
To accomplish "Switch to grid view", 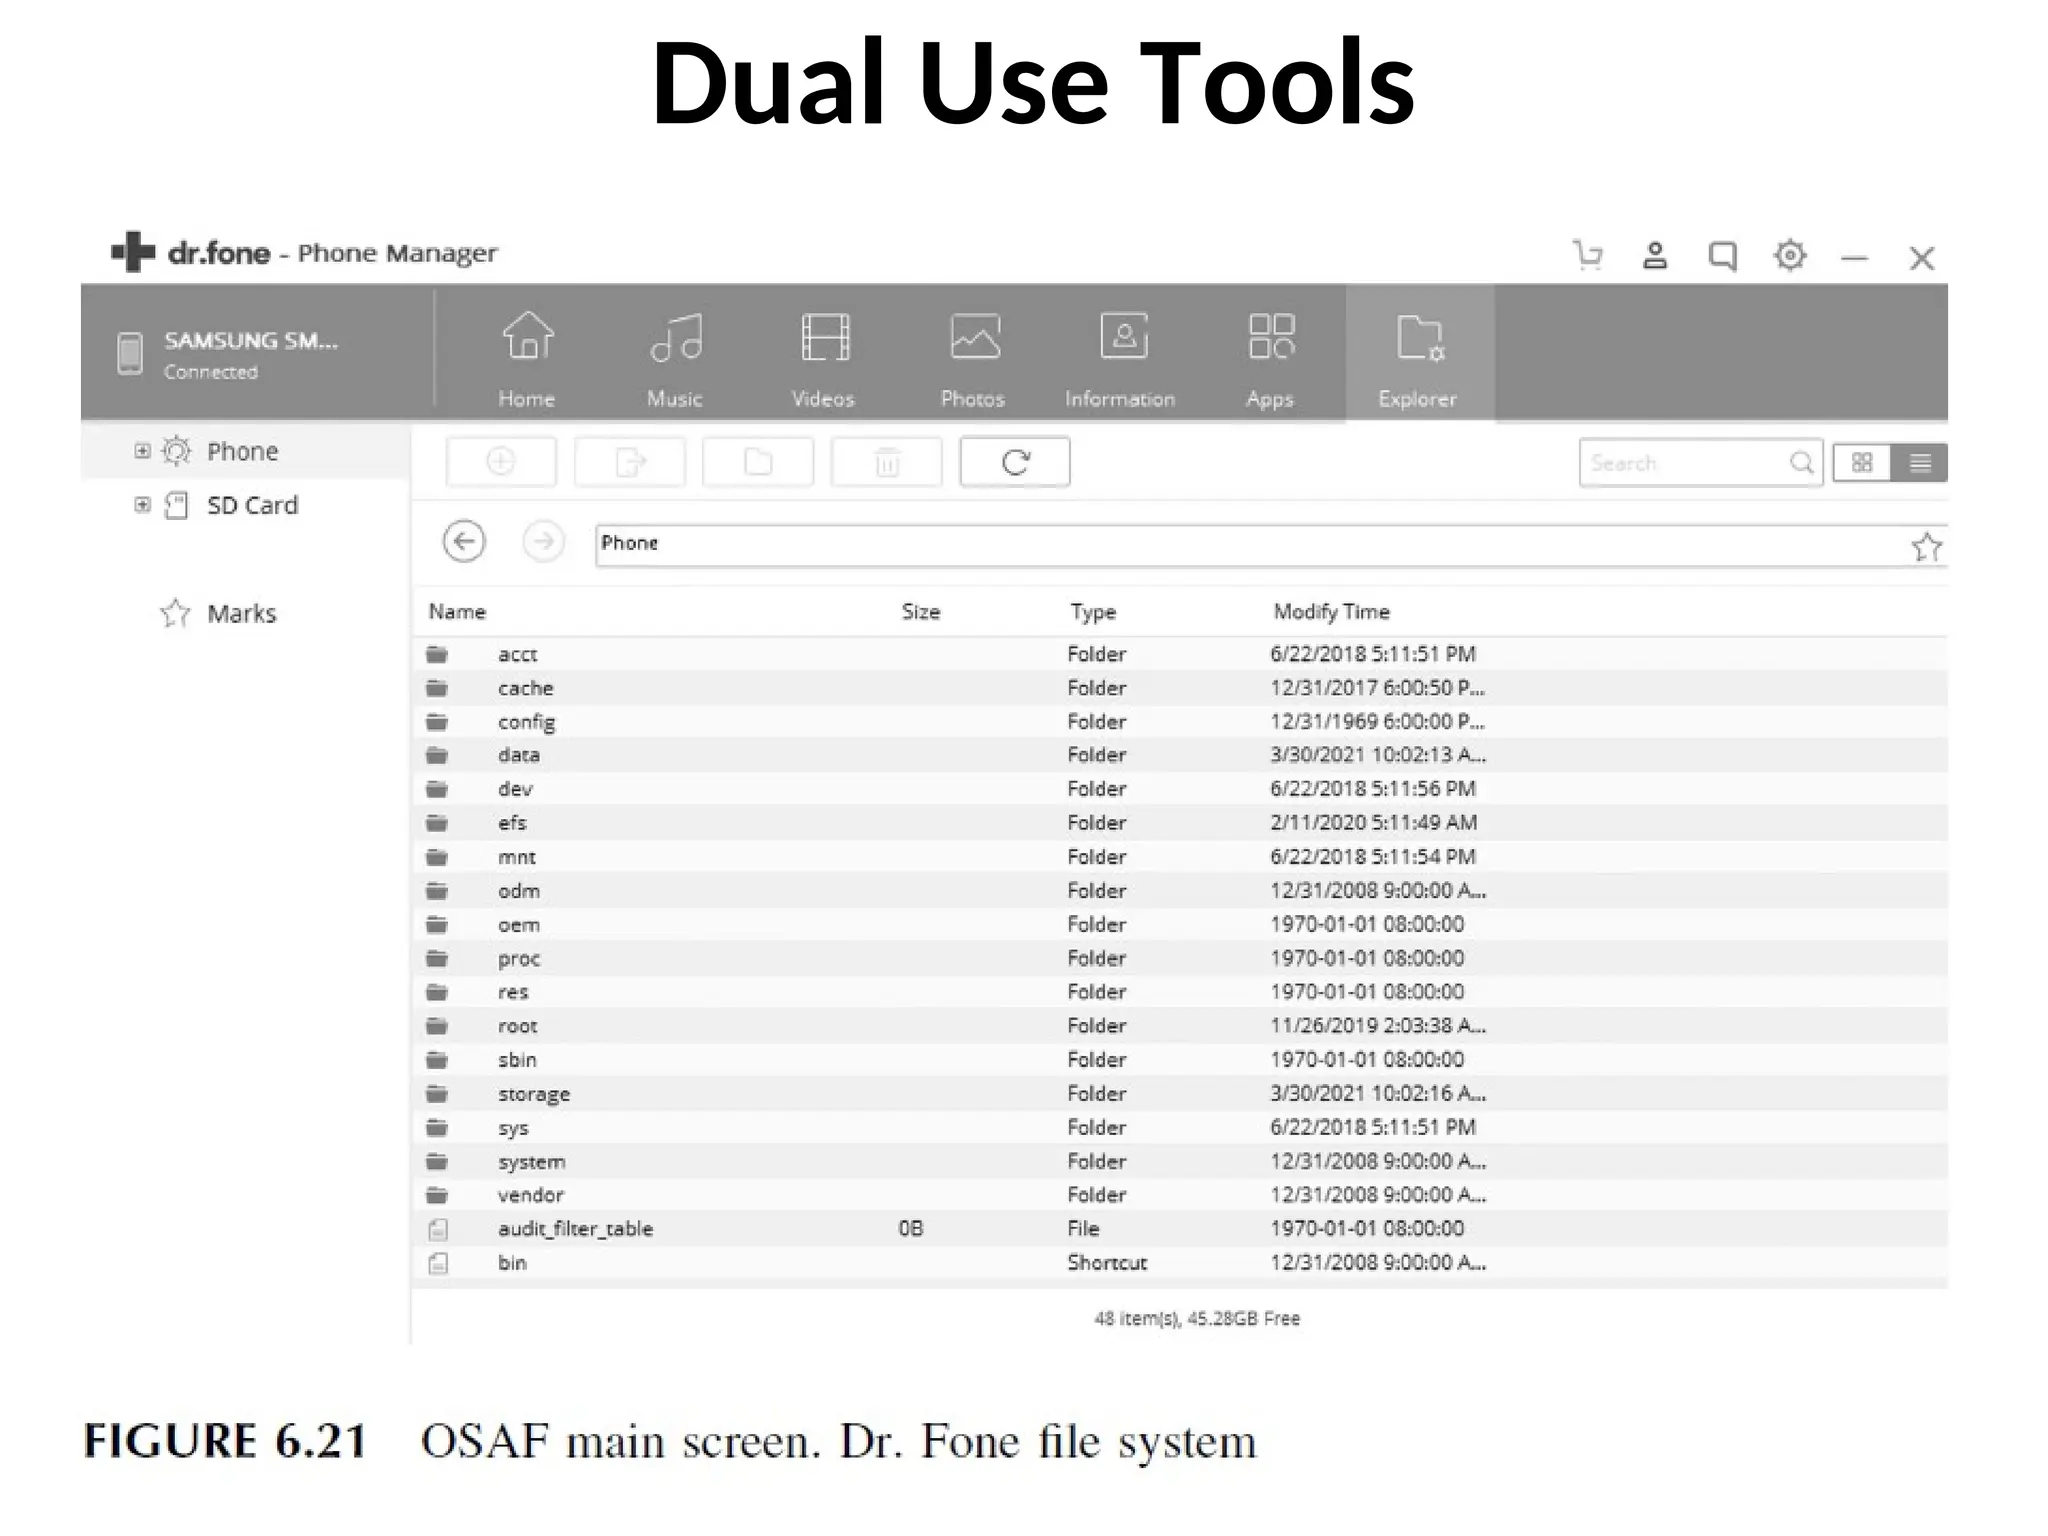I will (1862, 463).
